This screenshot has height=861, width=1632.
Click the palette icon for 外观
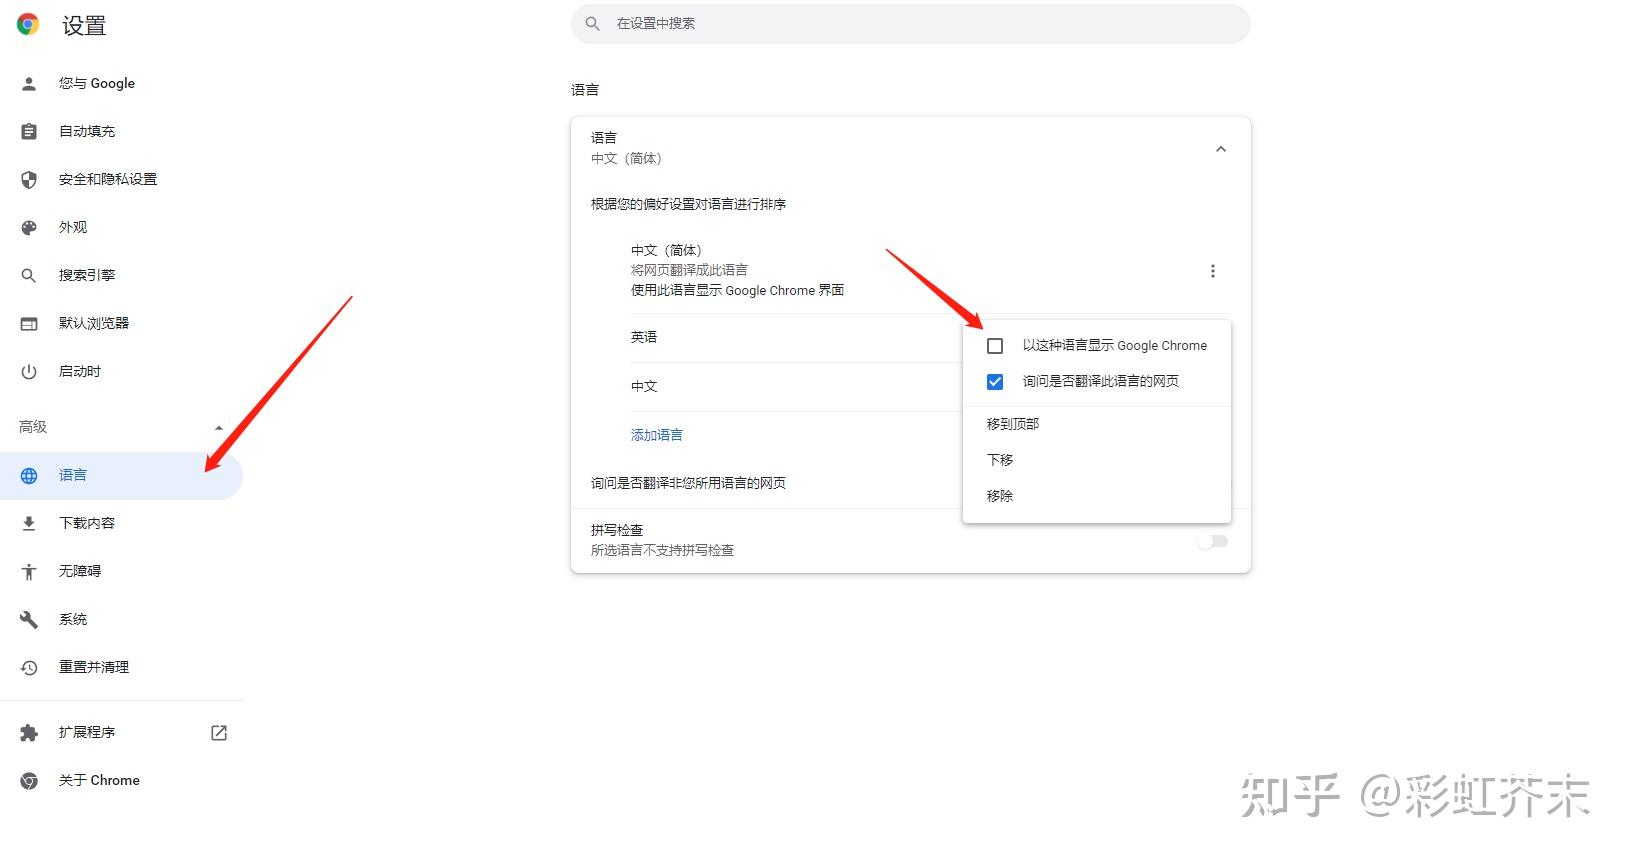[29, 228]
